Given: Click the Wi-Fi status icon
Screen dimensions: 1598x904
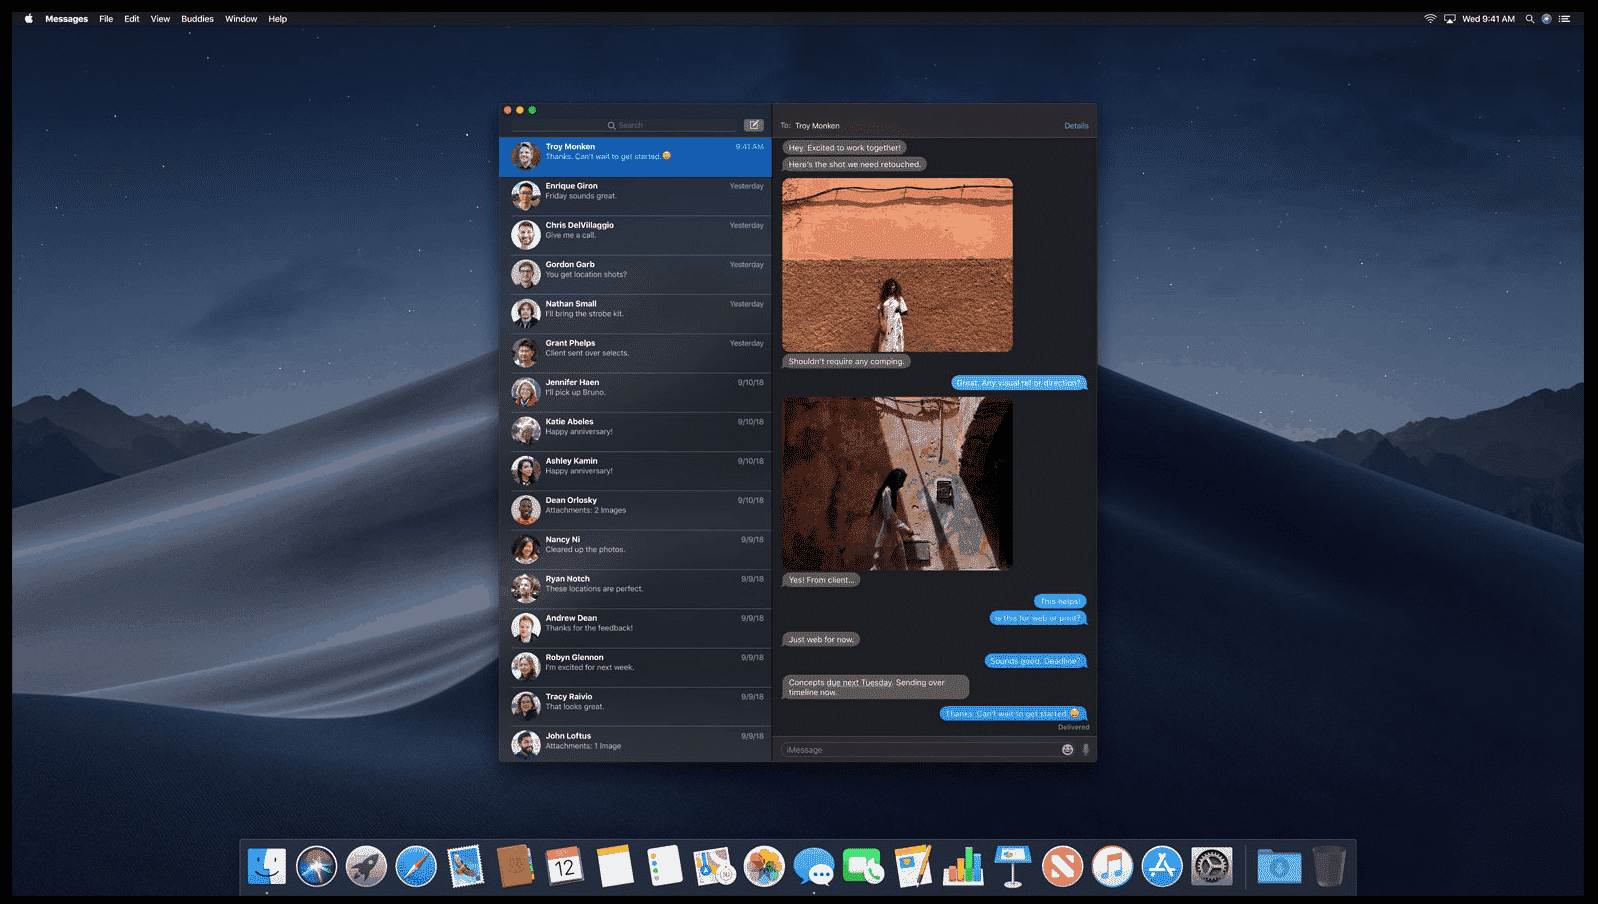Looking at the screenshot, I should click(1430, 19).
